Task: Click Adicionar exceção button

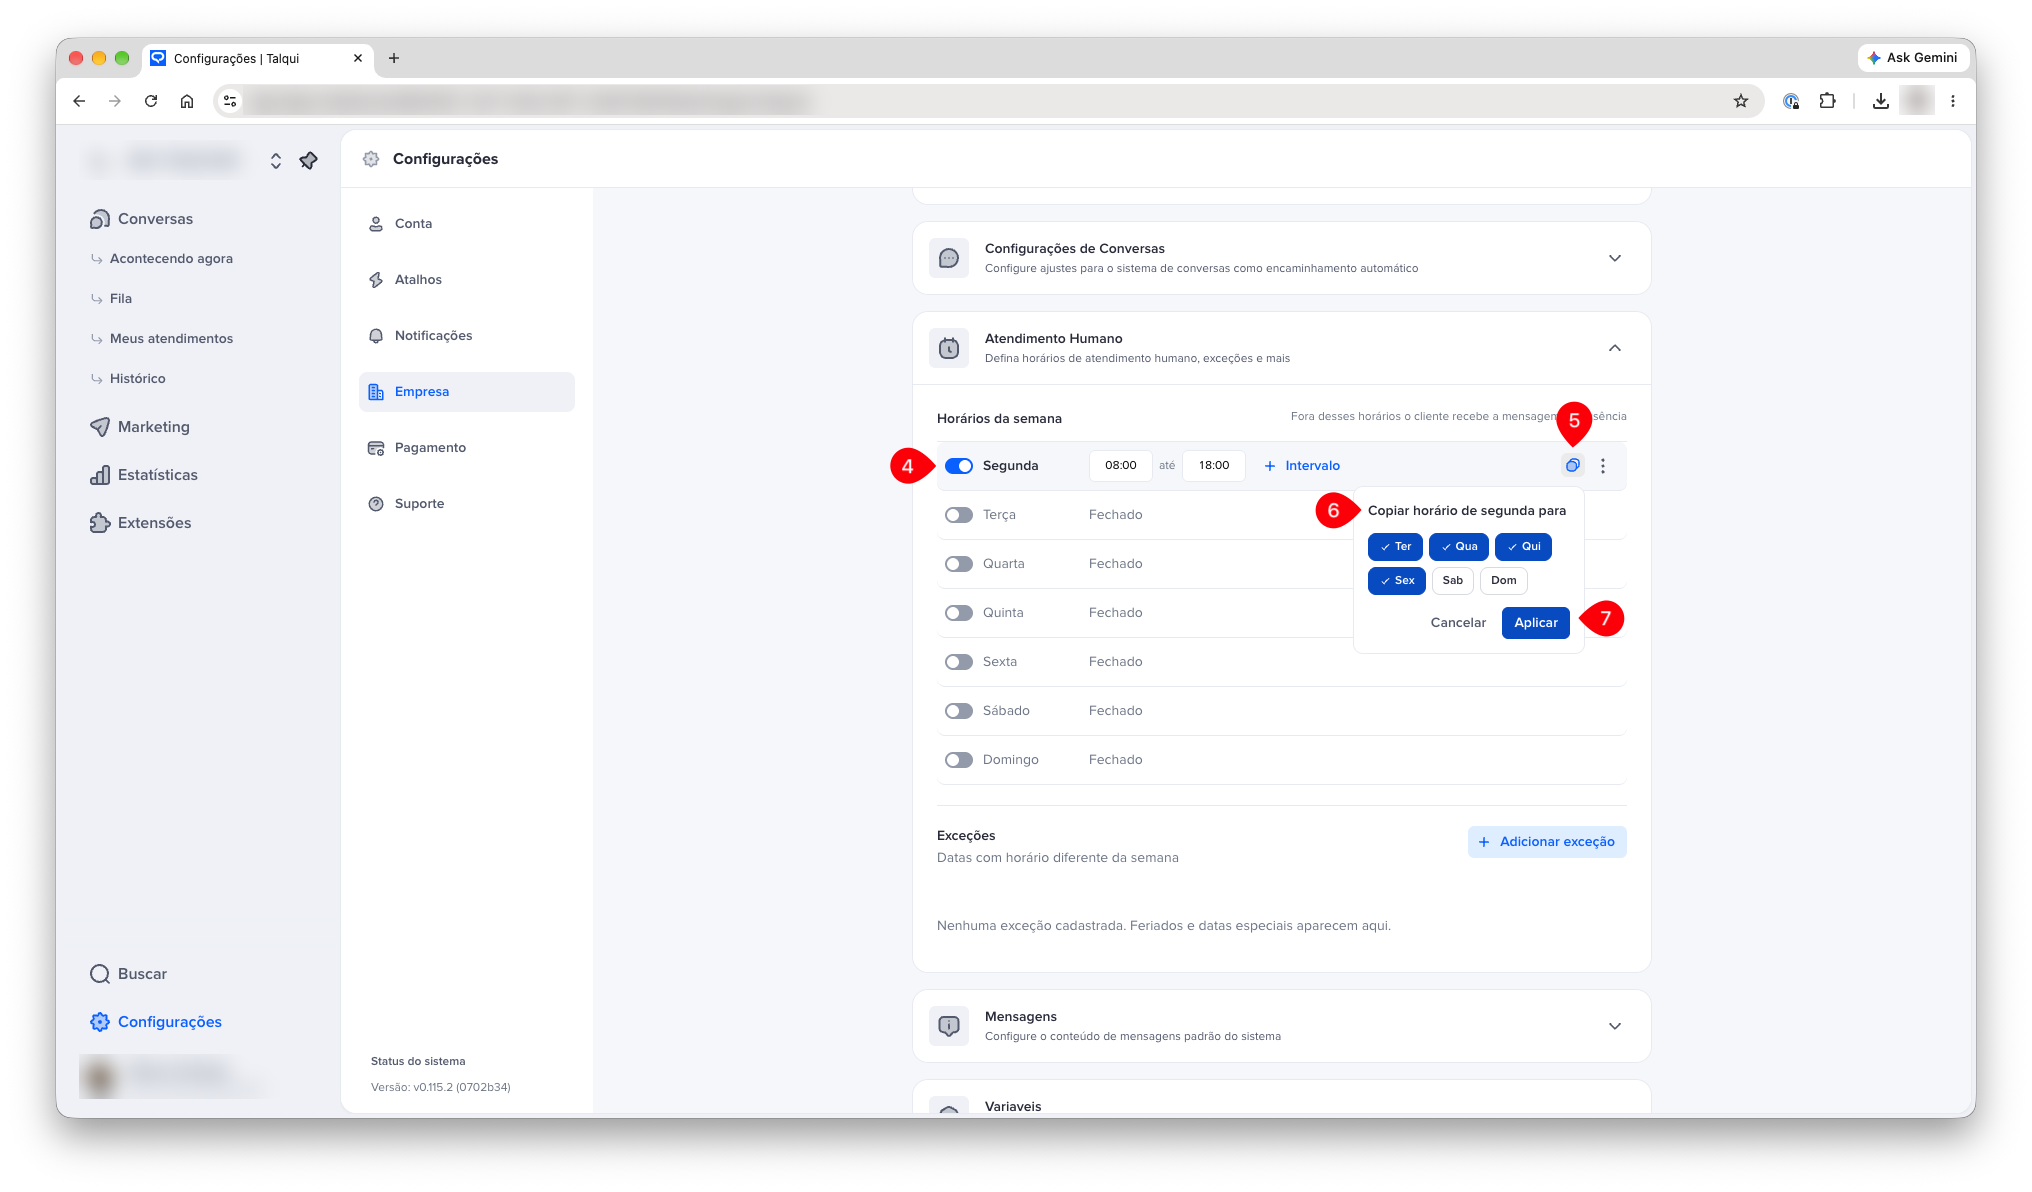Action: 1546,842
